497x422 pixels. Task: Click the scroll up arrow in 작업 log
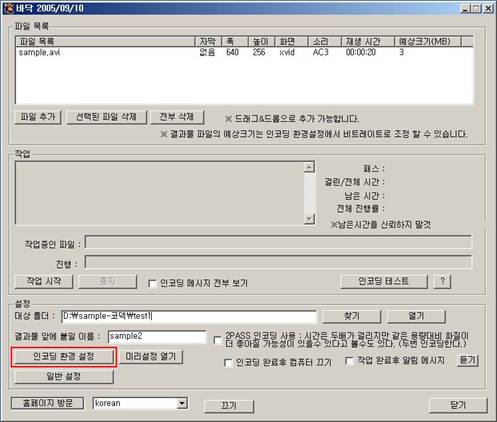click(309, 167)
